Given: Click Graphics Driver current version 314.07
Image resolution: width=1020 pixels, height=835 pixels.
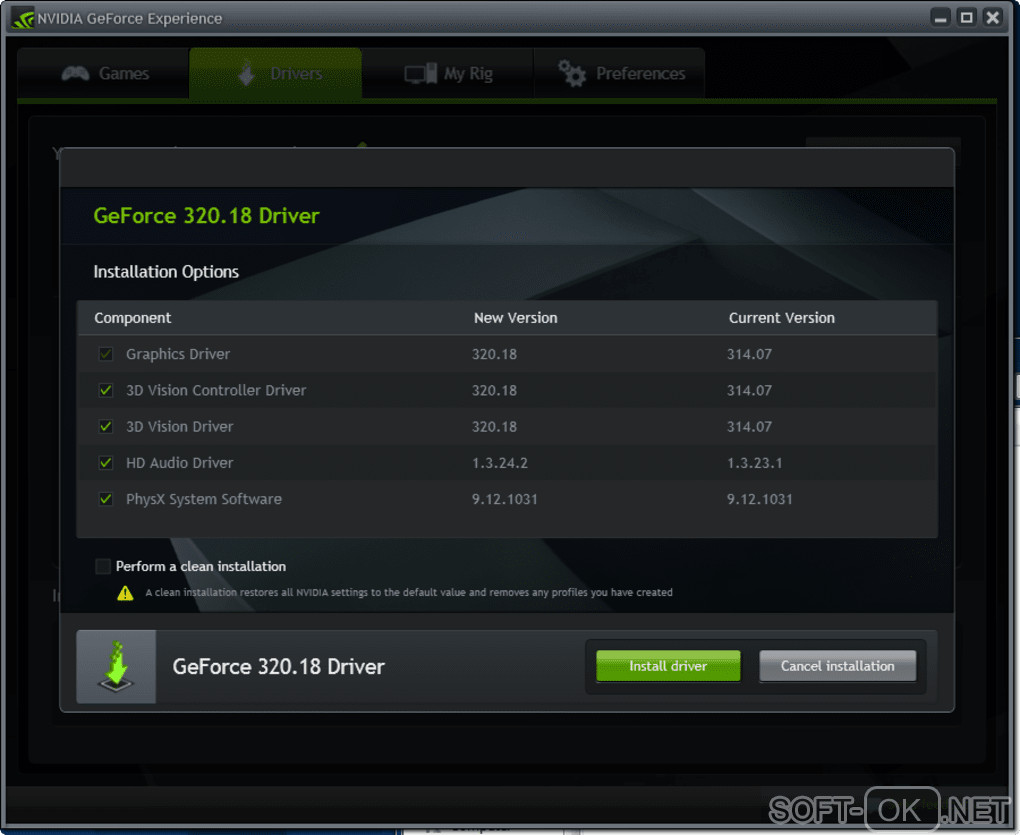Looking at the screenshot, I should click(749, 354).
